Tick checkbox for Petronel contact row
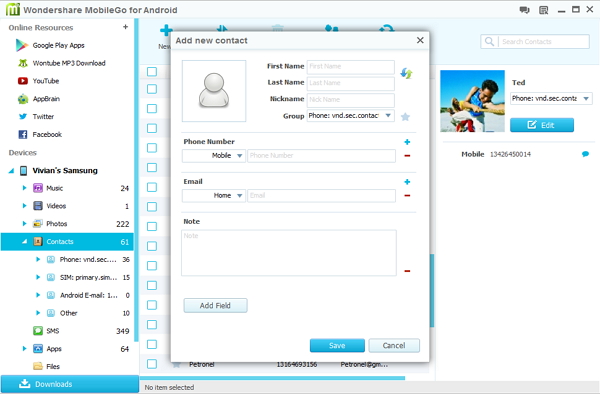 tap(152, 364)
